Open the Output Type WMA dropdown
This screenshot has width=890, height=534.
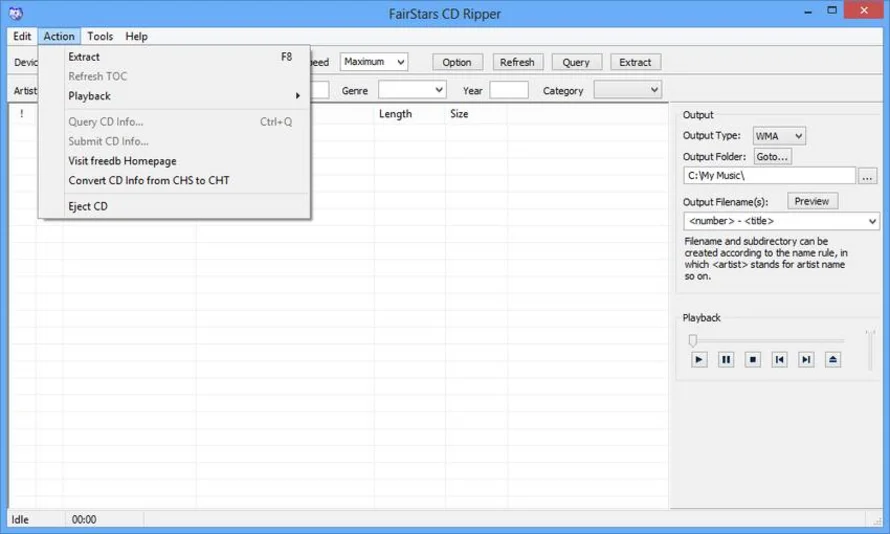779,136
